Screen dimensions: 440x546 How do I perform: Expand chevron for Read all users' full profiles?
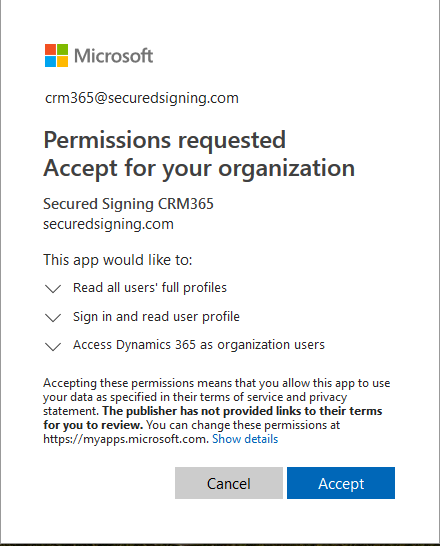coord(53,289)
